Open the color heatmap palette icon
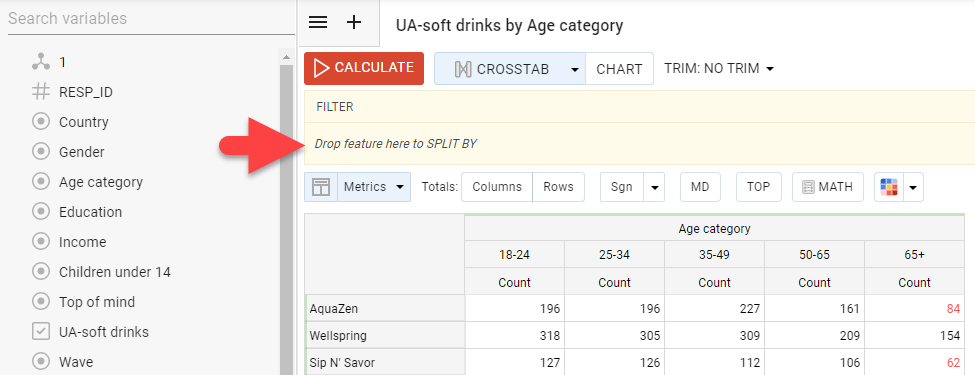Image resolution: width=975 pixels, height=375 pixels. click(x=889, y=187)
